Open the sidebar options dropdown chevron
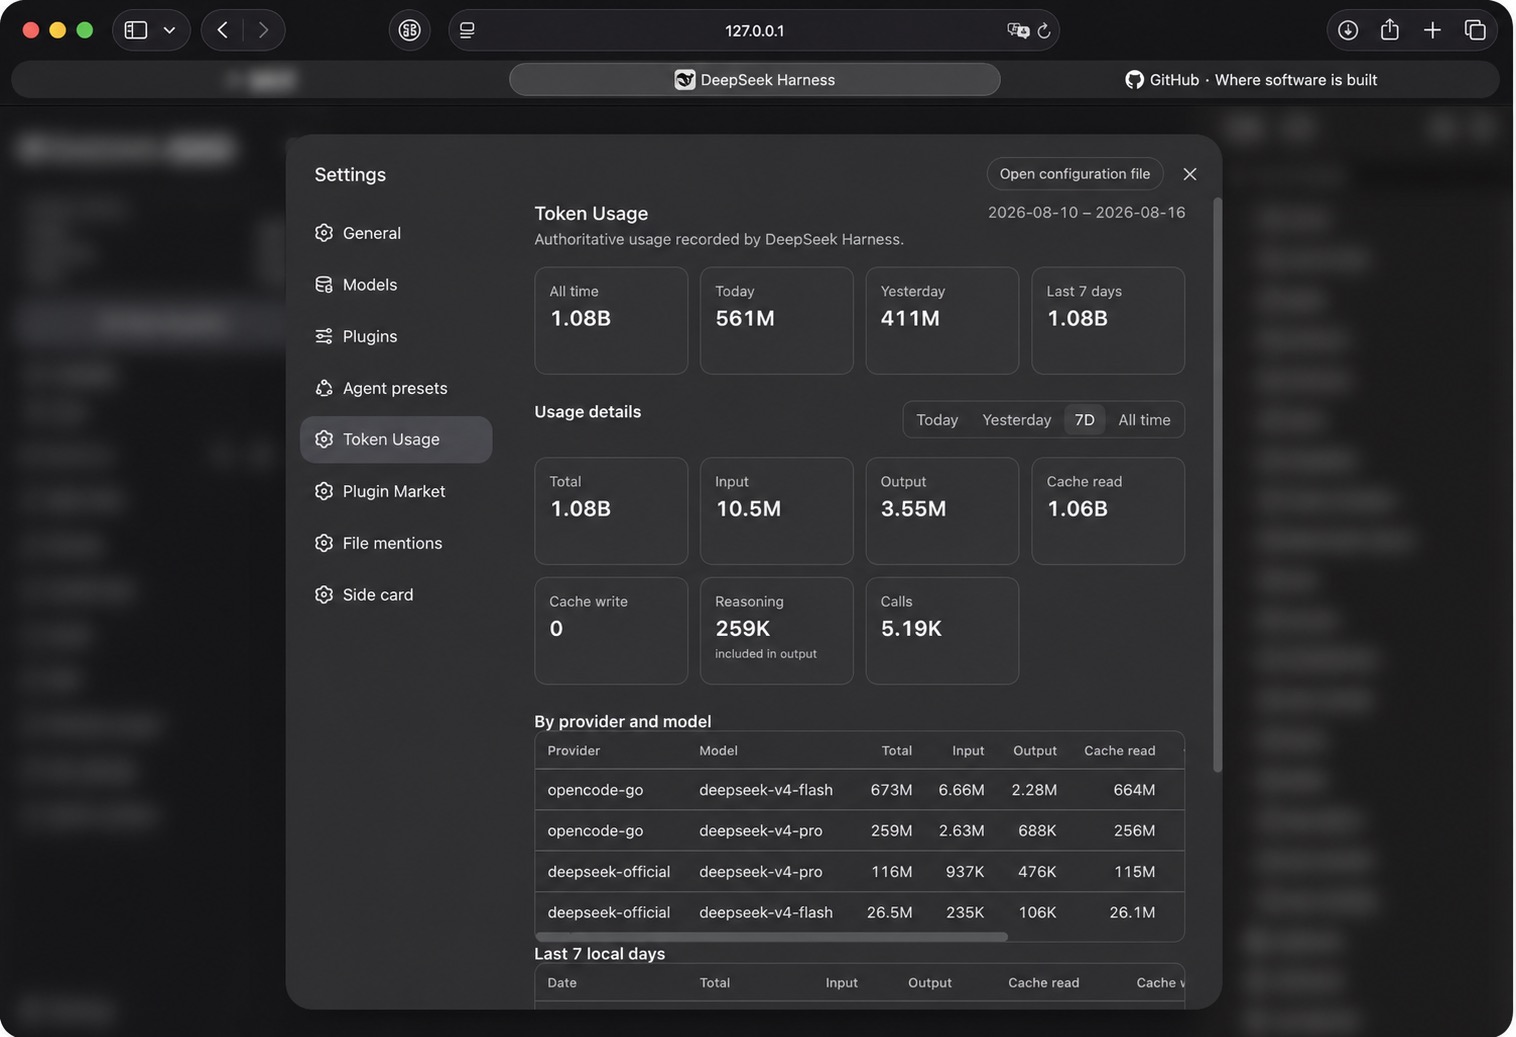 point(169,30)
